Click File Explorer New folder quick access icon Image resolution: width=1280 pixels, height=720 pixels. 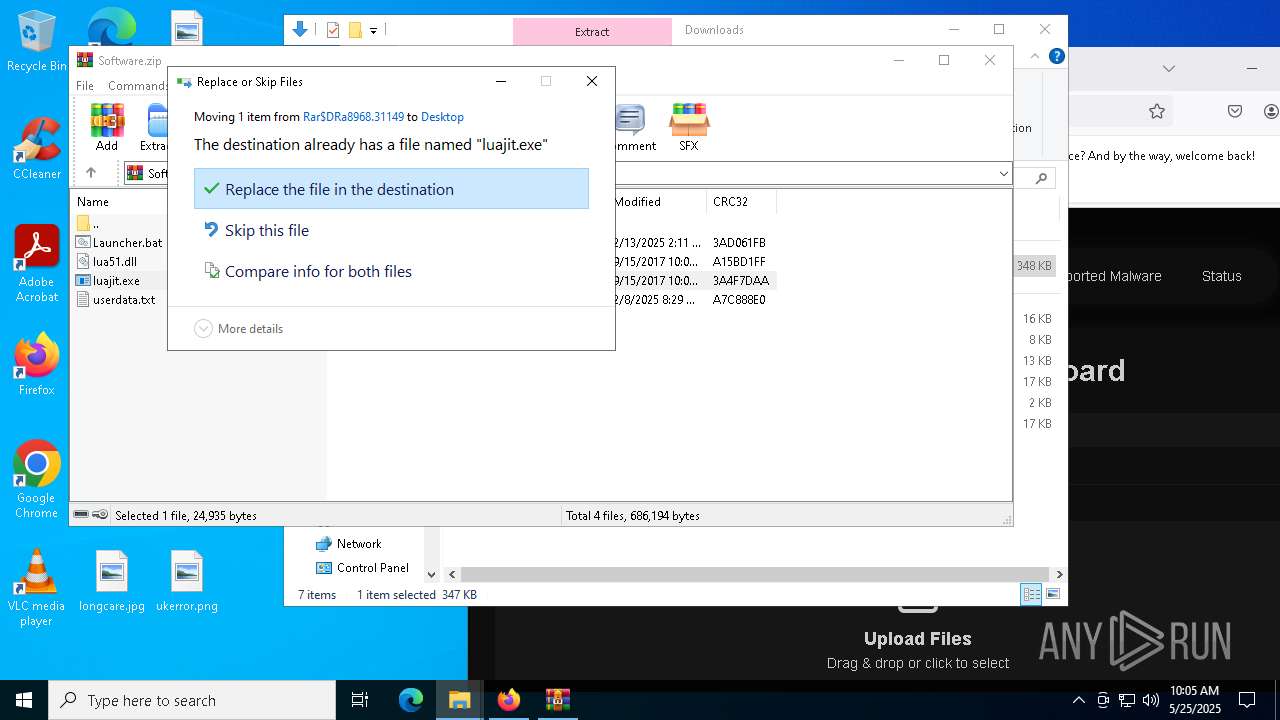point(355,30)
